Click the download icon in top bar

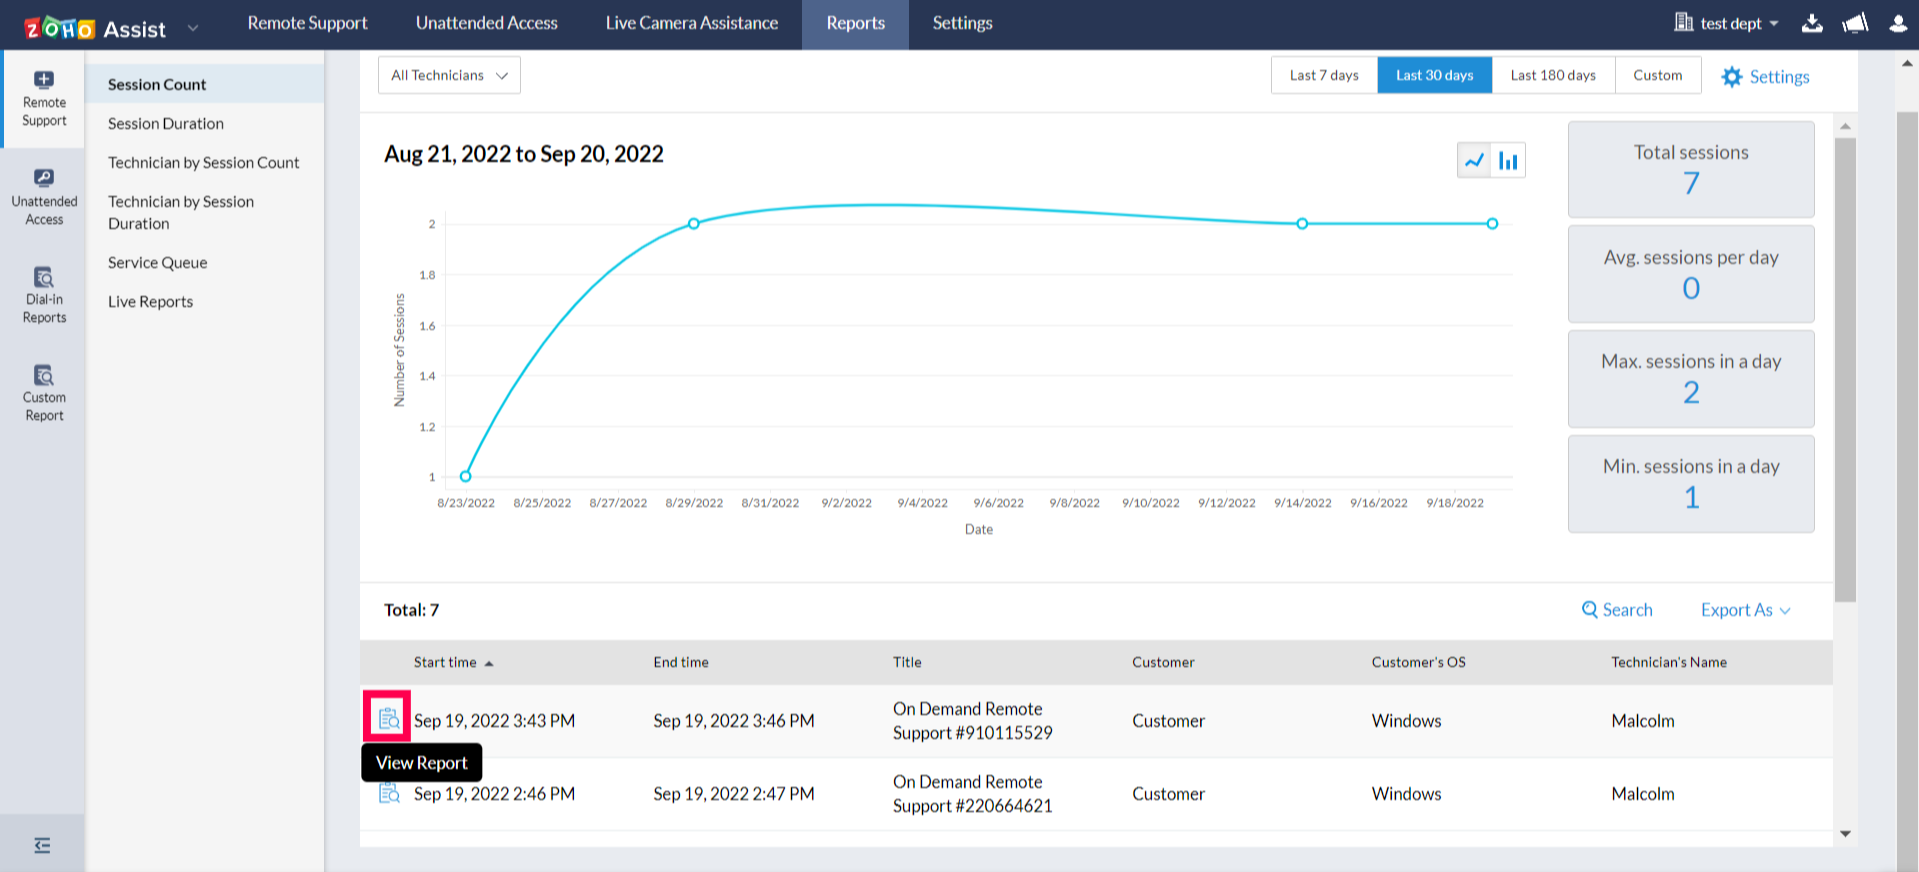tap(1812, 23)
